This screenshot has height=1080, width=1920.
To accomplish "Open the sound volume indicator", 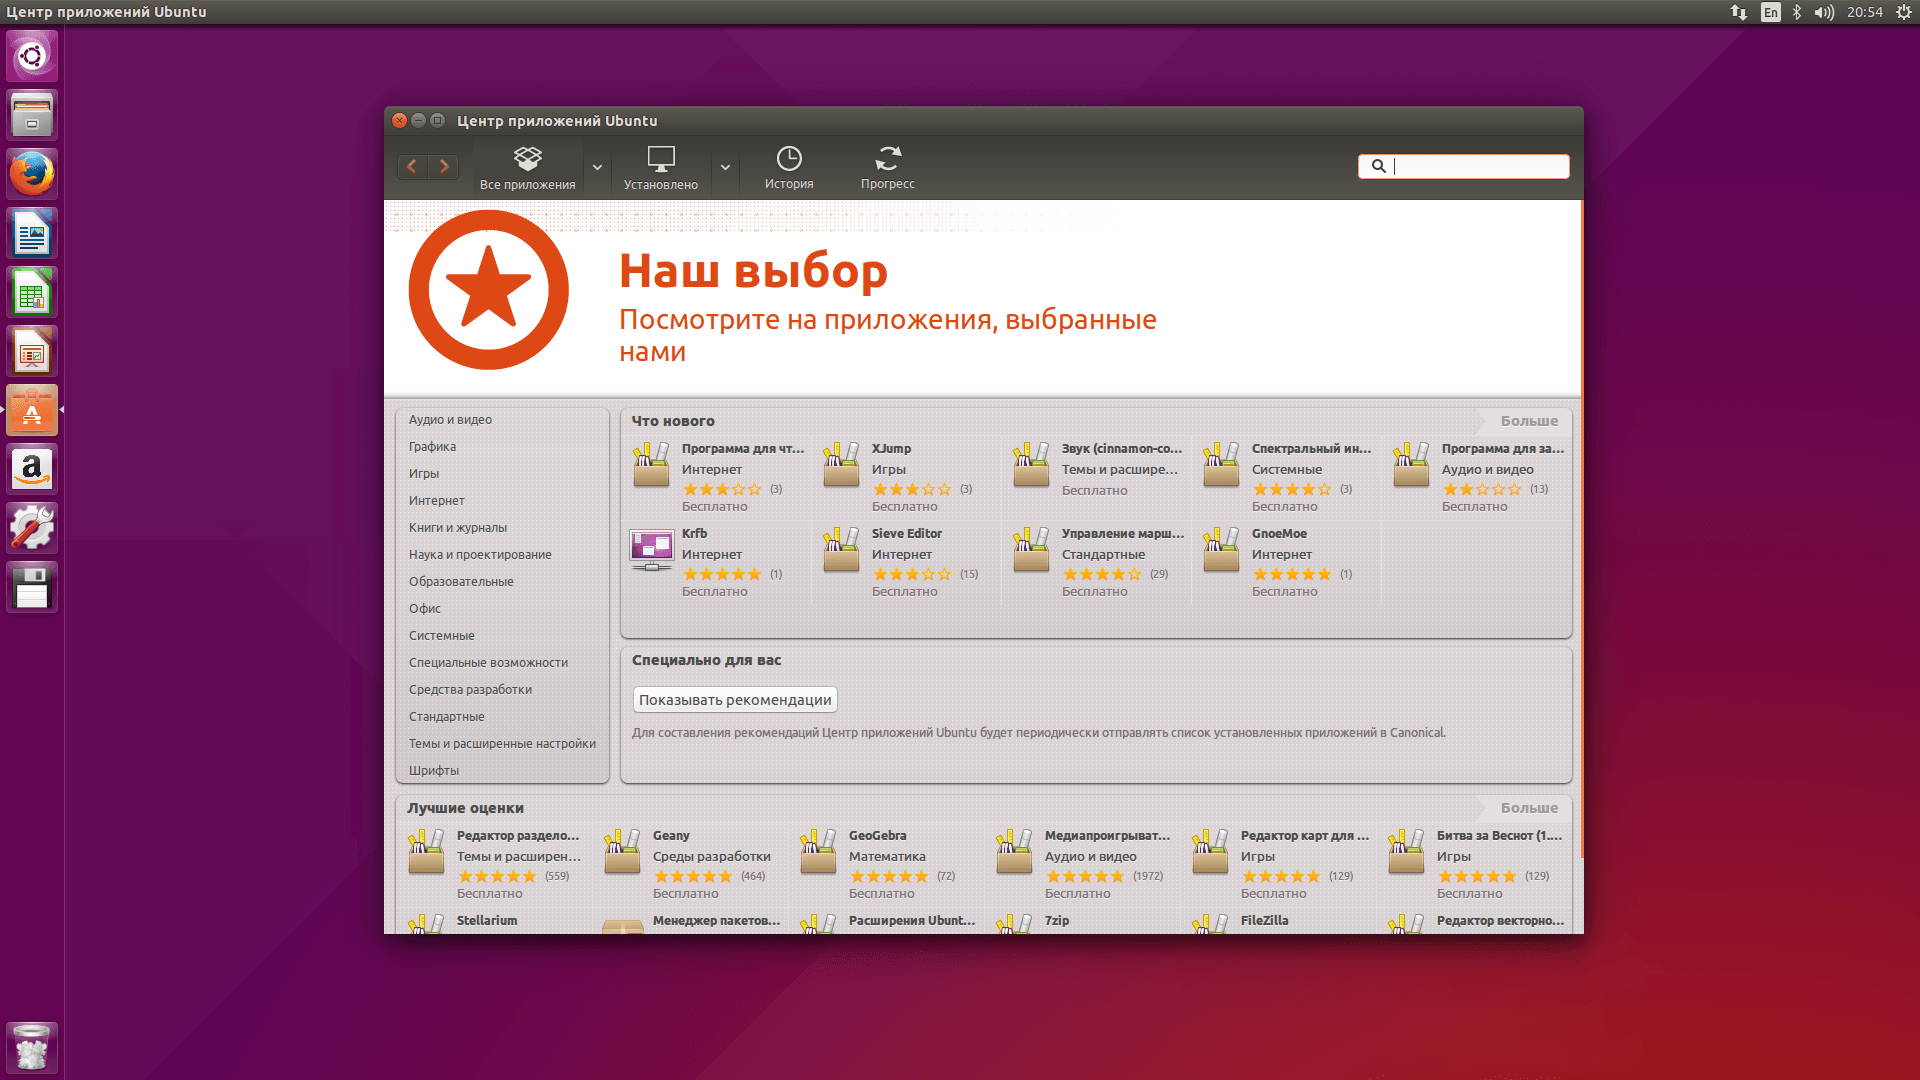I will coord(1824,12).
